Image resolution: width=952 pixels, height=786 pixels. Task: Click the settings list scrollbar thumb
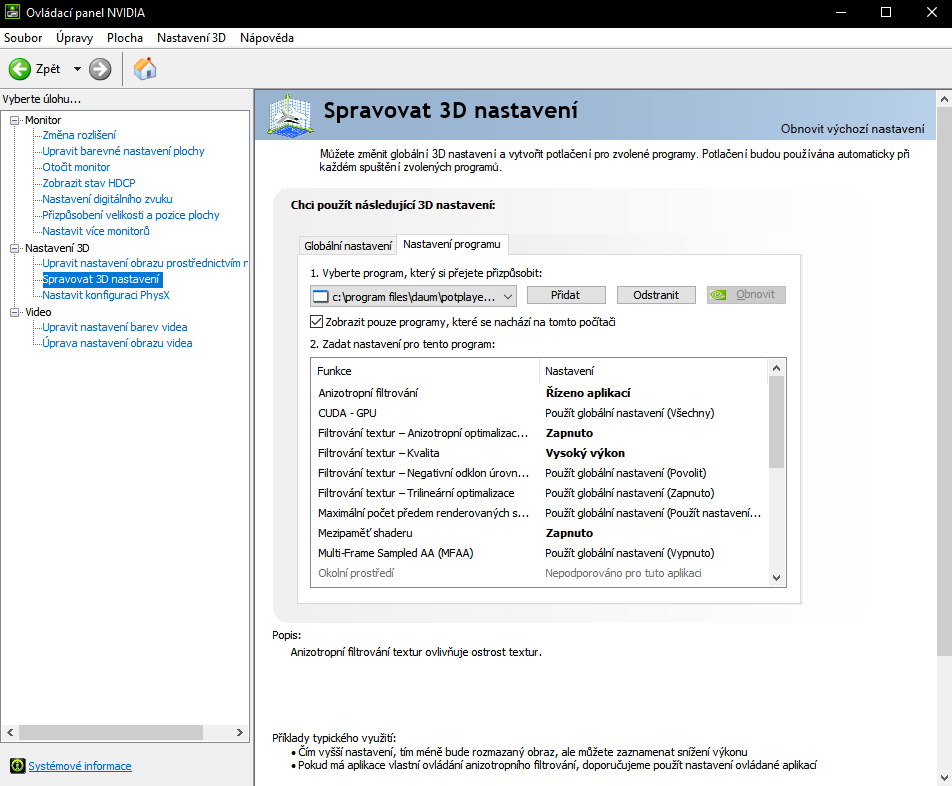pyautogui.click(x=776, y=422)
